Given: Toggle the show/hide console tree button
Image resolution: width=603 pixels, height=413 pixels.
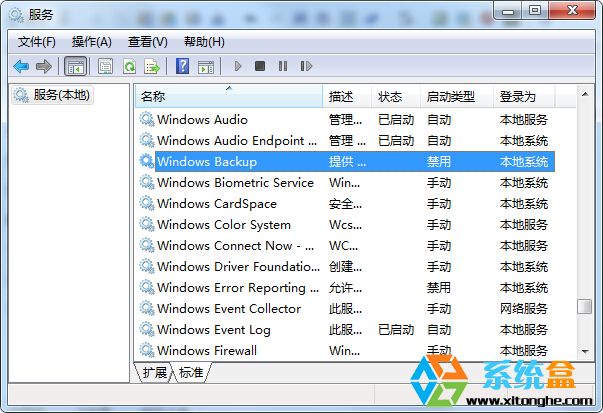Looking at the screenshot, I should (74, 66).
